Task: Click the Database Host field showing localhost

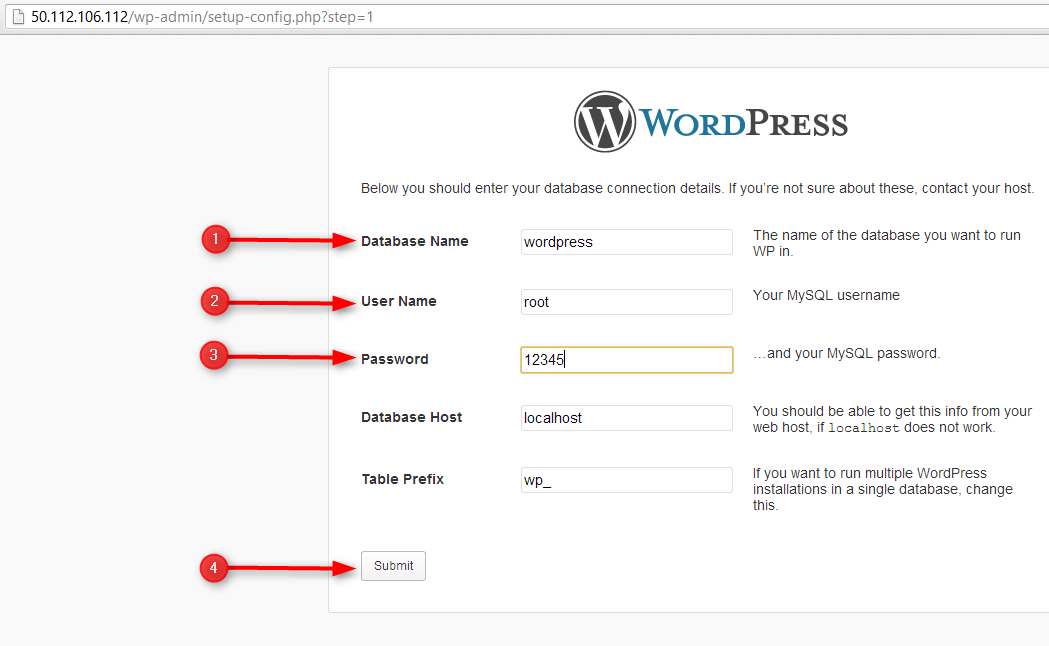Action: [x=627, y=418]
